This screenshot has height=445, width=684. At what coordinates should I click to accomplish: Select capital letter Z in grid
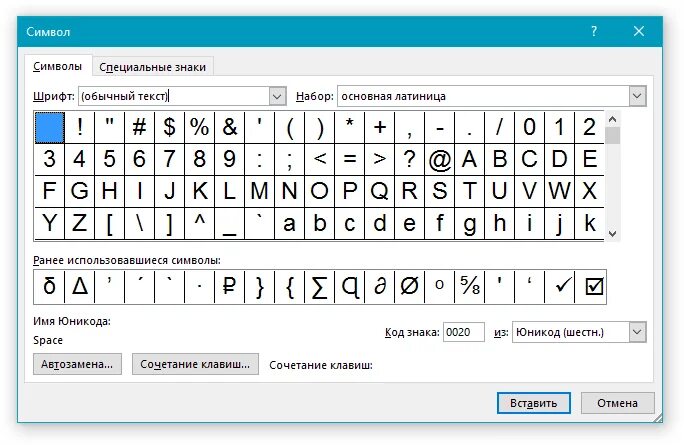point(79,223)
